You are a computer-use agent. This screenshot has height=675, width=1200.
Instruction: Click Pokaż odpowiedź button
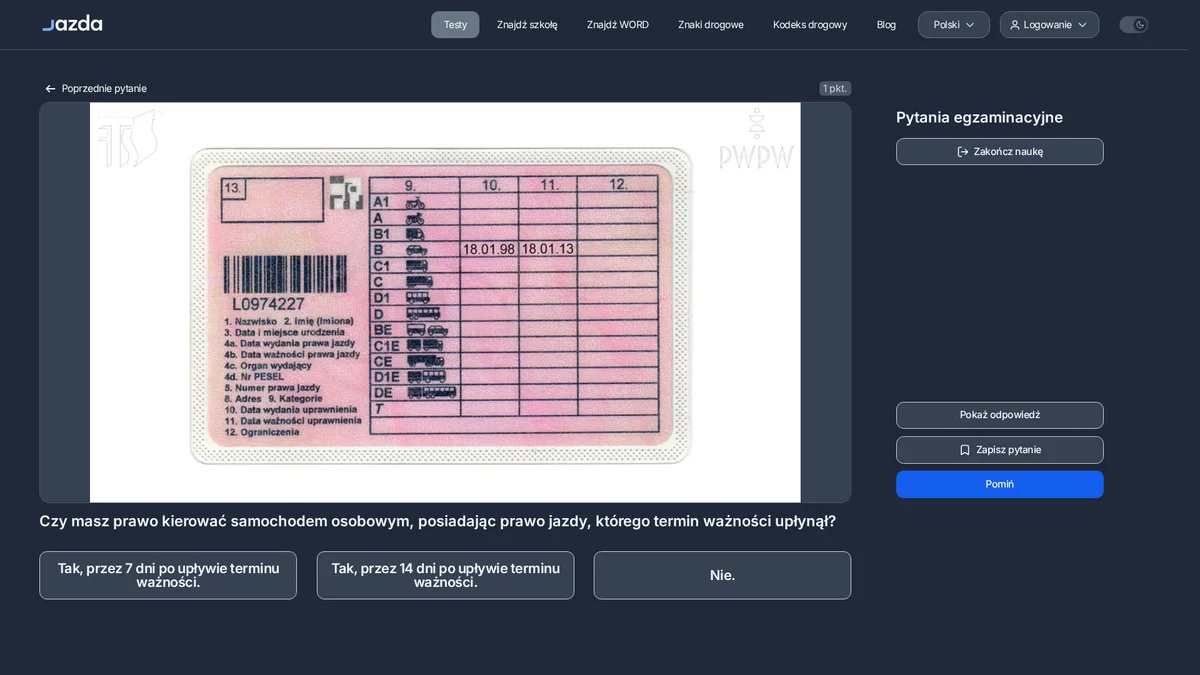point(1000,415)
